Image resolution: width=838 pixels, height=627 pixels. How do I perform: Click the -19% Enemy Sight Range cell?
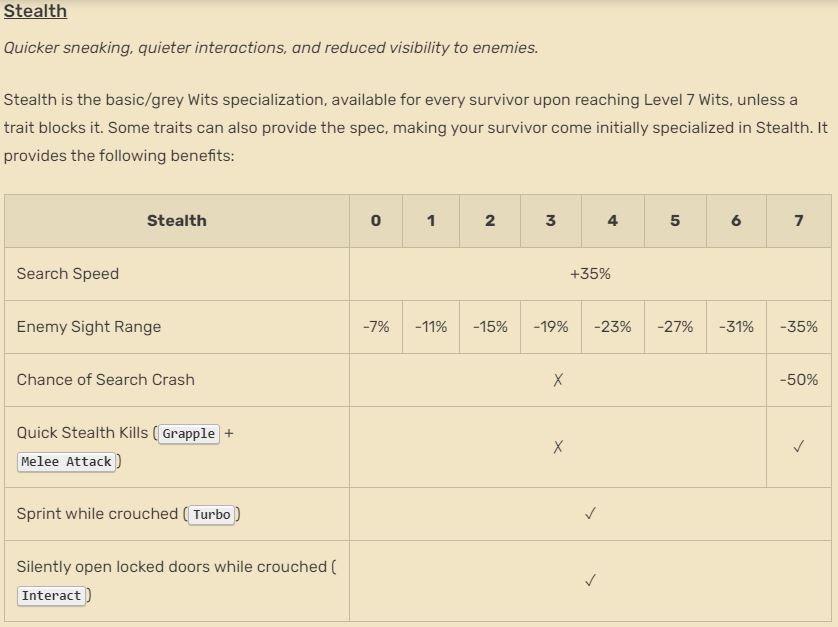coord(551,327)
